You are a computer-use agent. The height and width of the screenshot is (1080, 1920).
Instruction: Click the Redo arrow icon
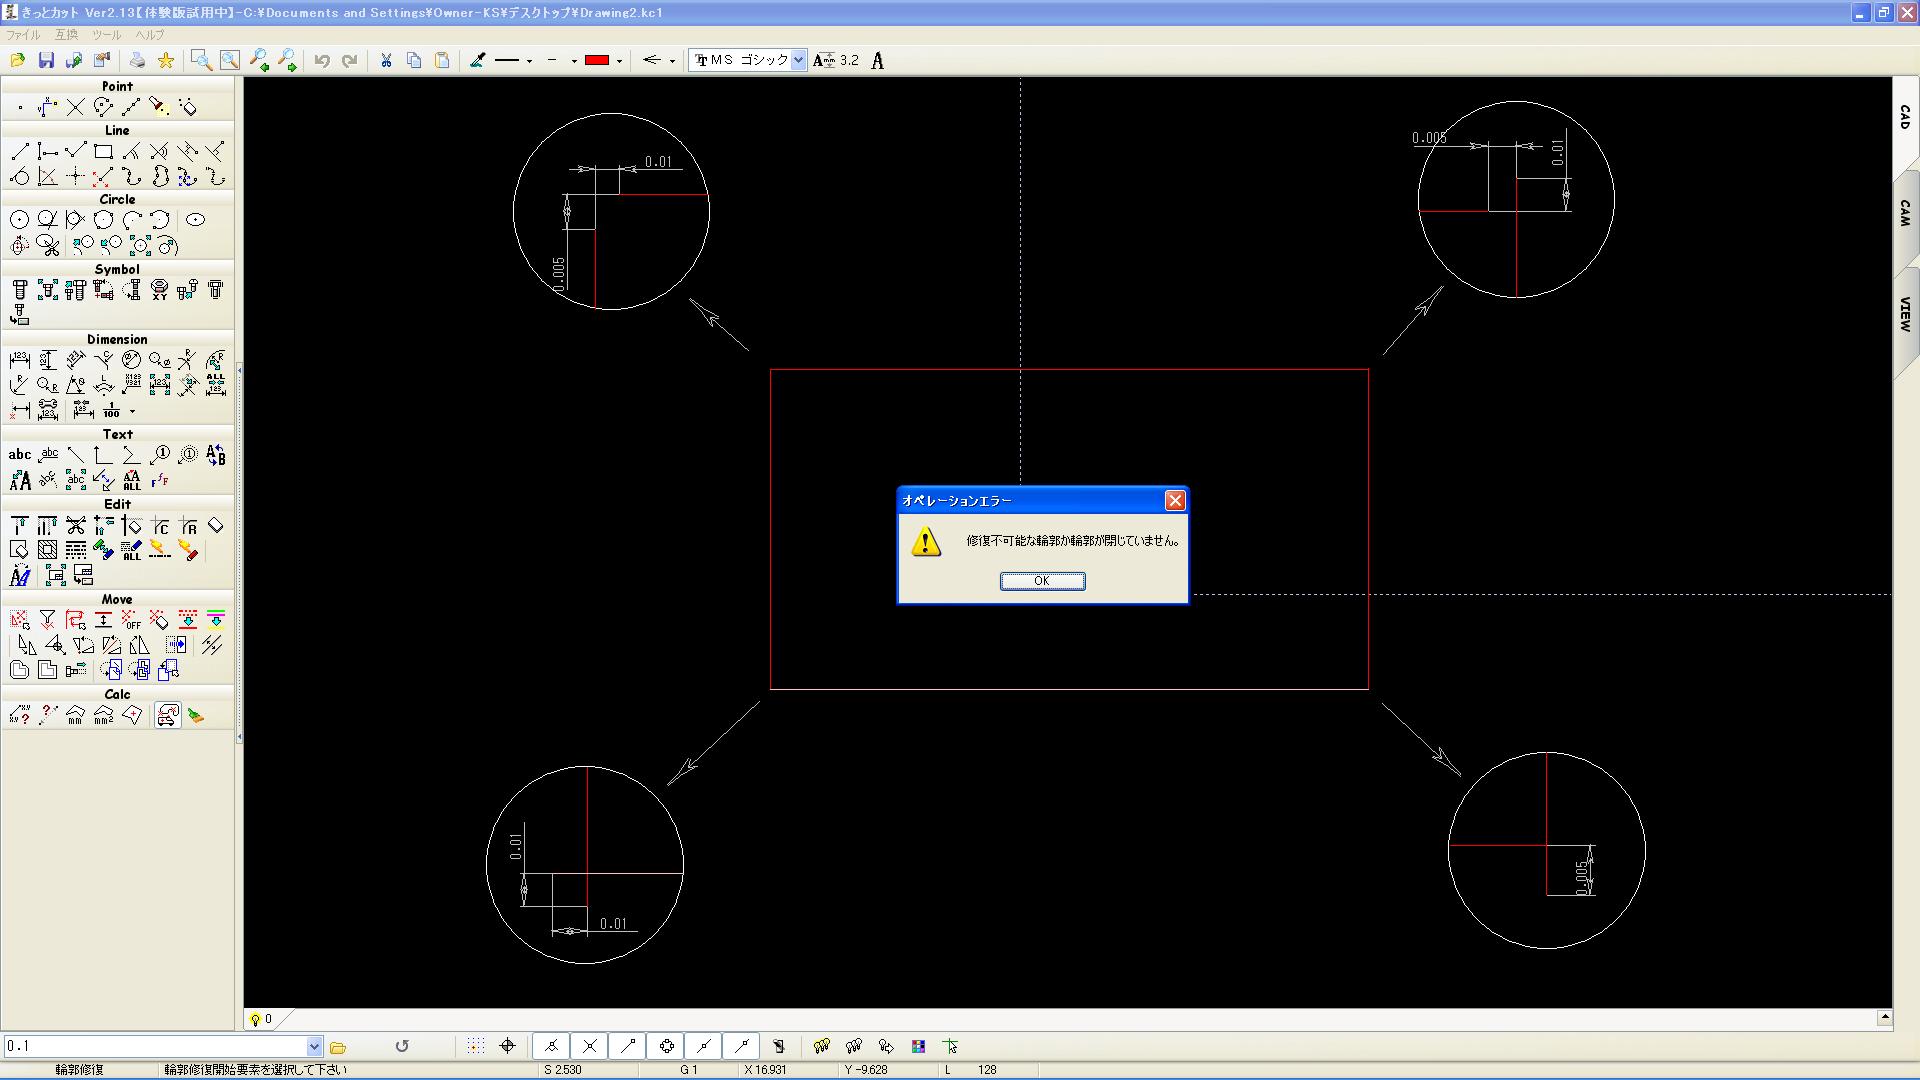(x=350, y=61)
